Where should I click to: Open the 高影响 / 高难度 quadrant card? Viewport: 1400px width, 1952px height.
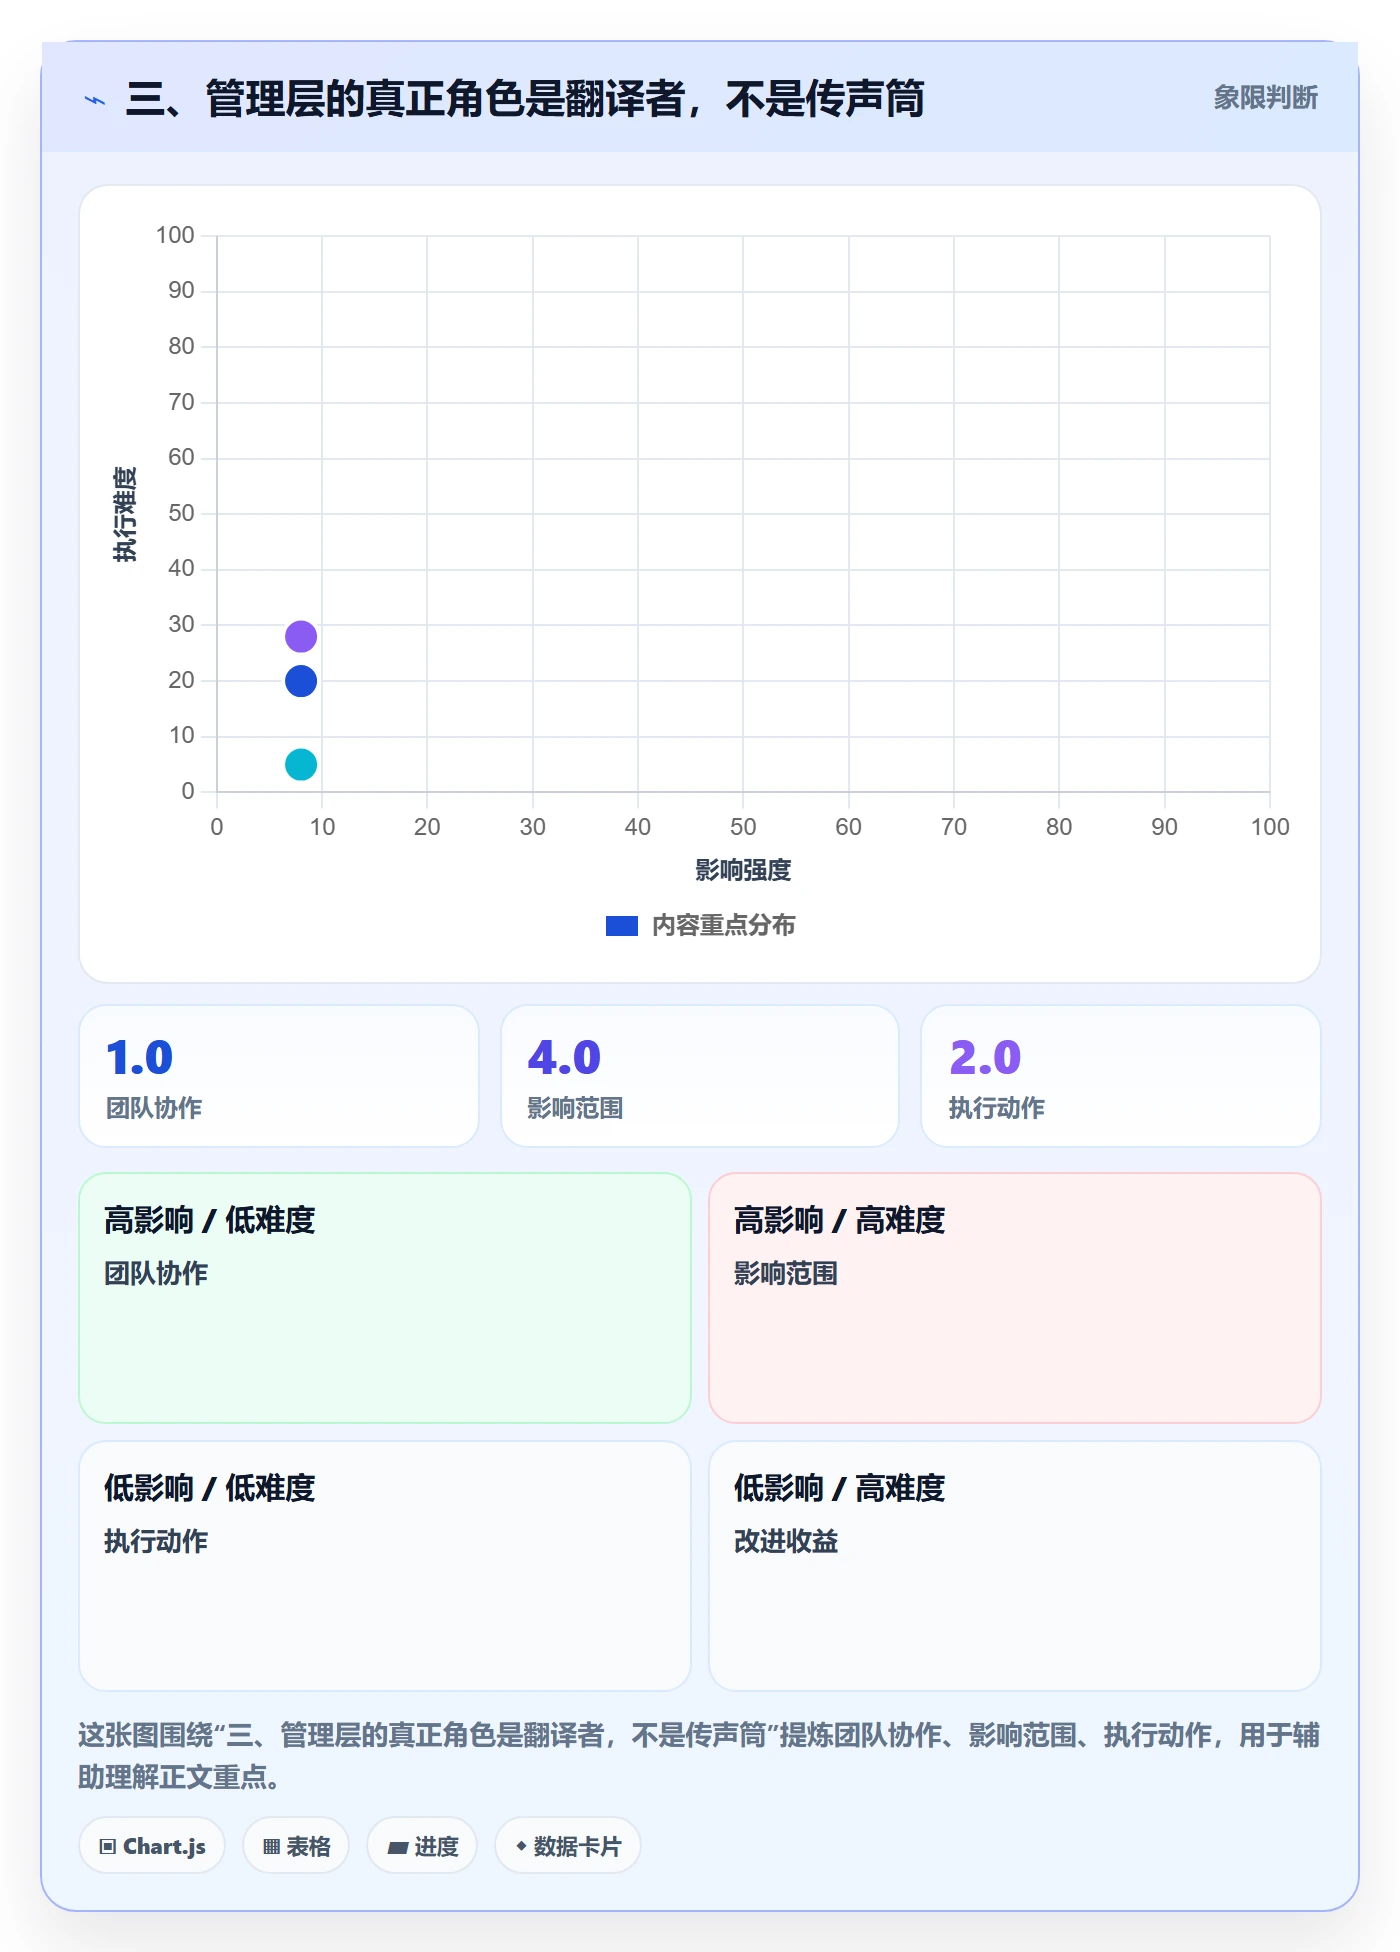1015,1298
